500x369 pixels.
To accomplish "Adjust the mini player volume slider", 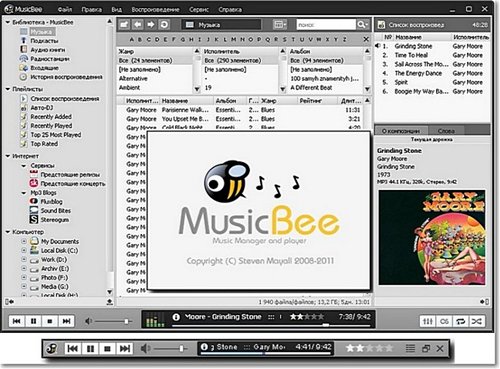I will pos(171,349).
